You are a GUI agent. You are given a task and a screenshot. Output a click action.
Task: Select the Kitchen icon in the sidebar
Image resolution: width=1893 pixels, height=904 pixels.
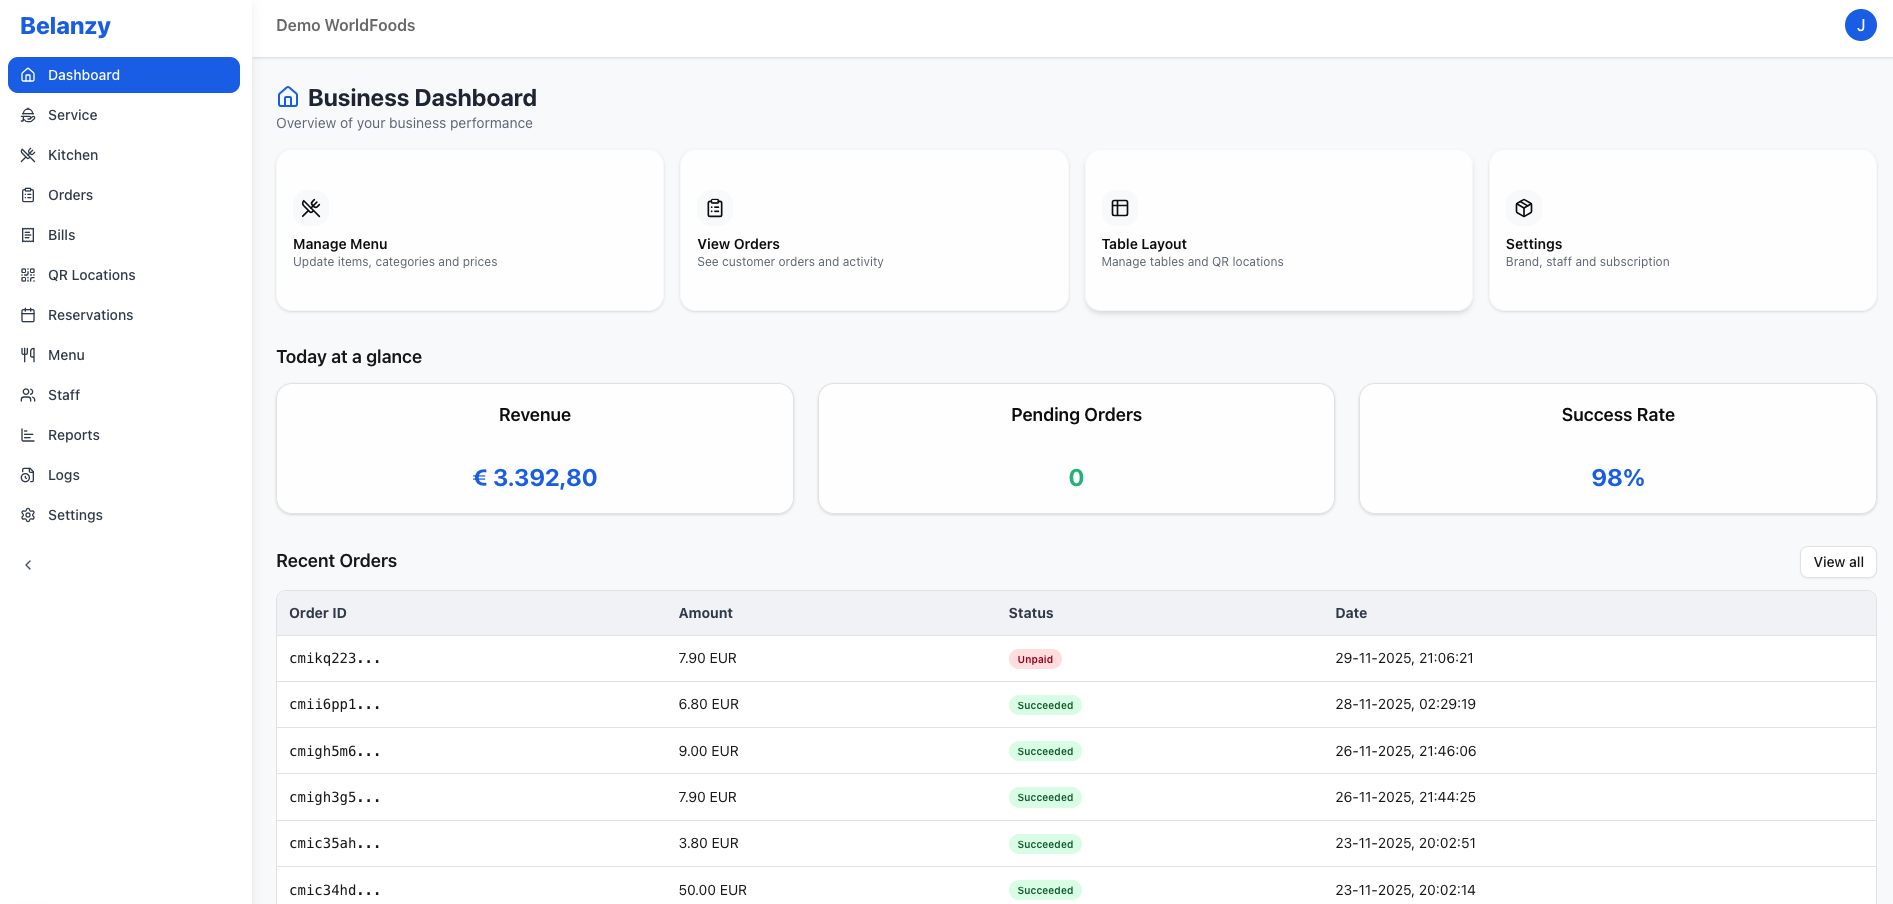pyautogui.click(x=28, y=155)
